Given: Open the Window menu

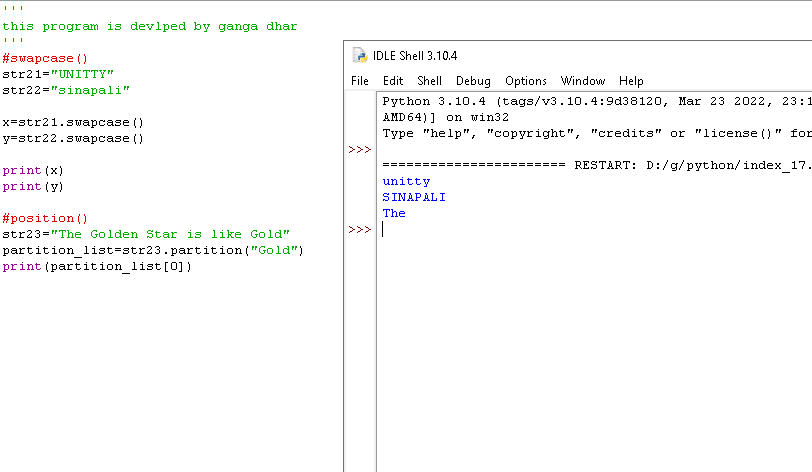Looking at the screenshot, I should (x=582, y=81).
